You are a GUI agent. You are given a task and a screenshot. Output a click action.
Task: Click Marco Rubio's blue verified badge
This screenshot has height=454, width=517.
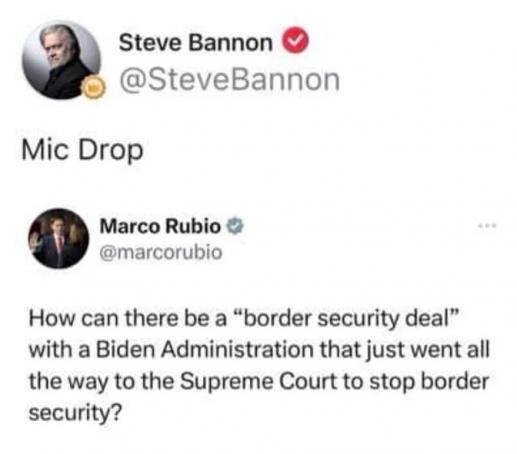235,226
